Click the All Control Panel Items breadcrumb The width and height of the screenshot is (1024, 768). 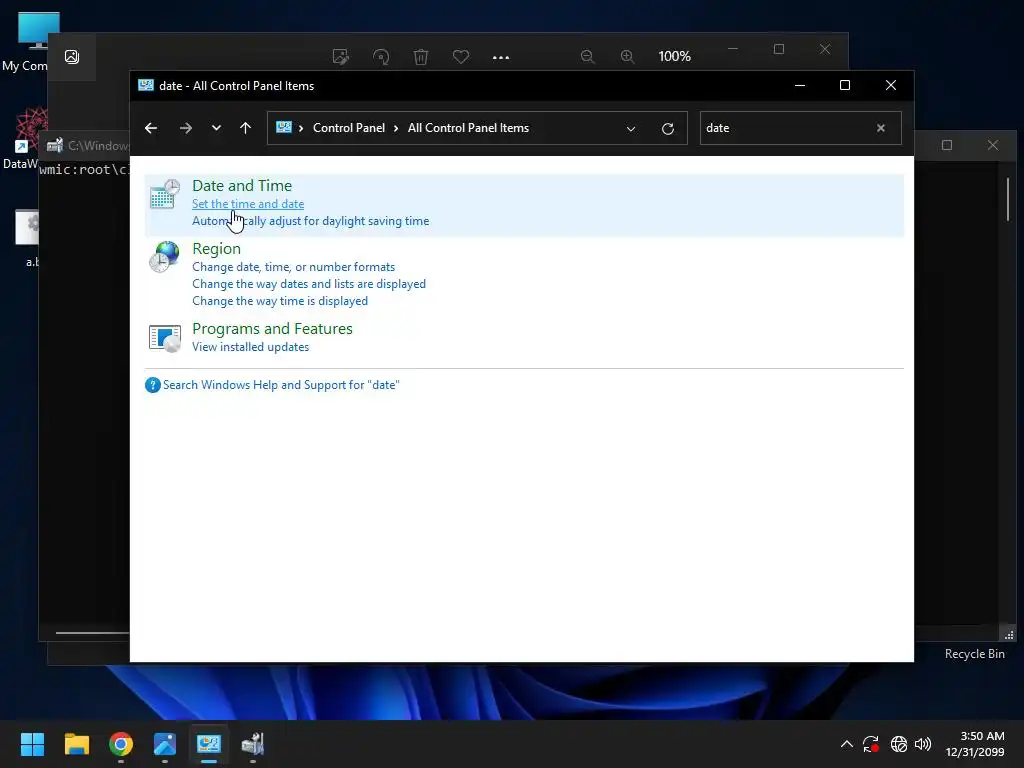(468, 128)
